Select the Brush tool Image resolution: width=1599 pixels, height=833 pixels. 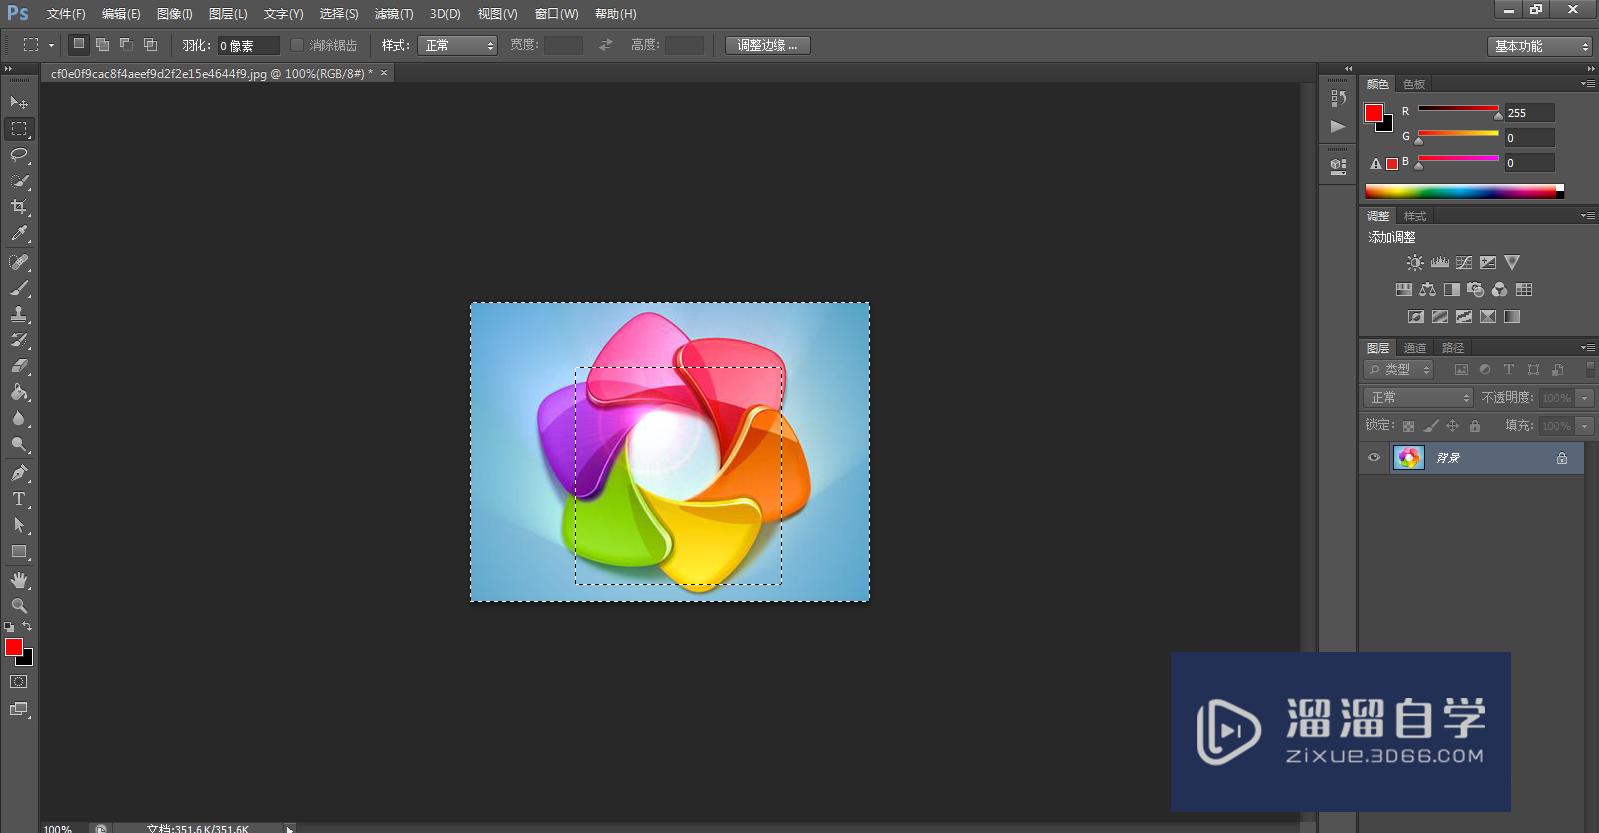(19, 288)
